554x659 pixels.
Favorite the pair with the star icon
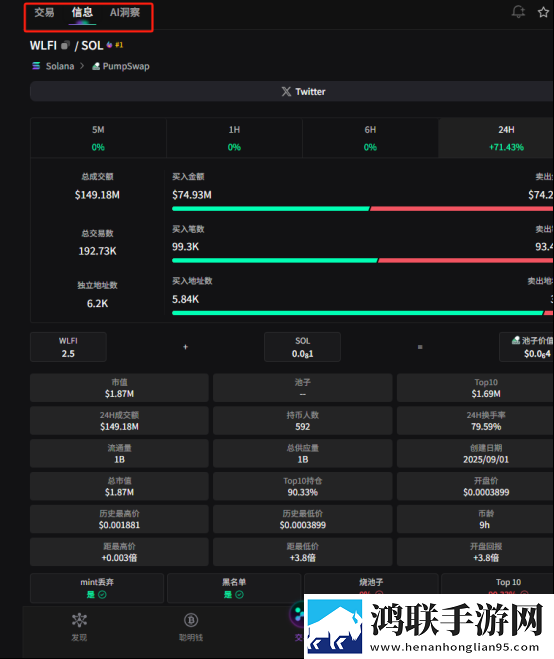point(543,12)
